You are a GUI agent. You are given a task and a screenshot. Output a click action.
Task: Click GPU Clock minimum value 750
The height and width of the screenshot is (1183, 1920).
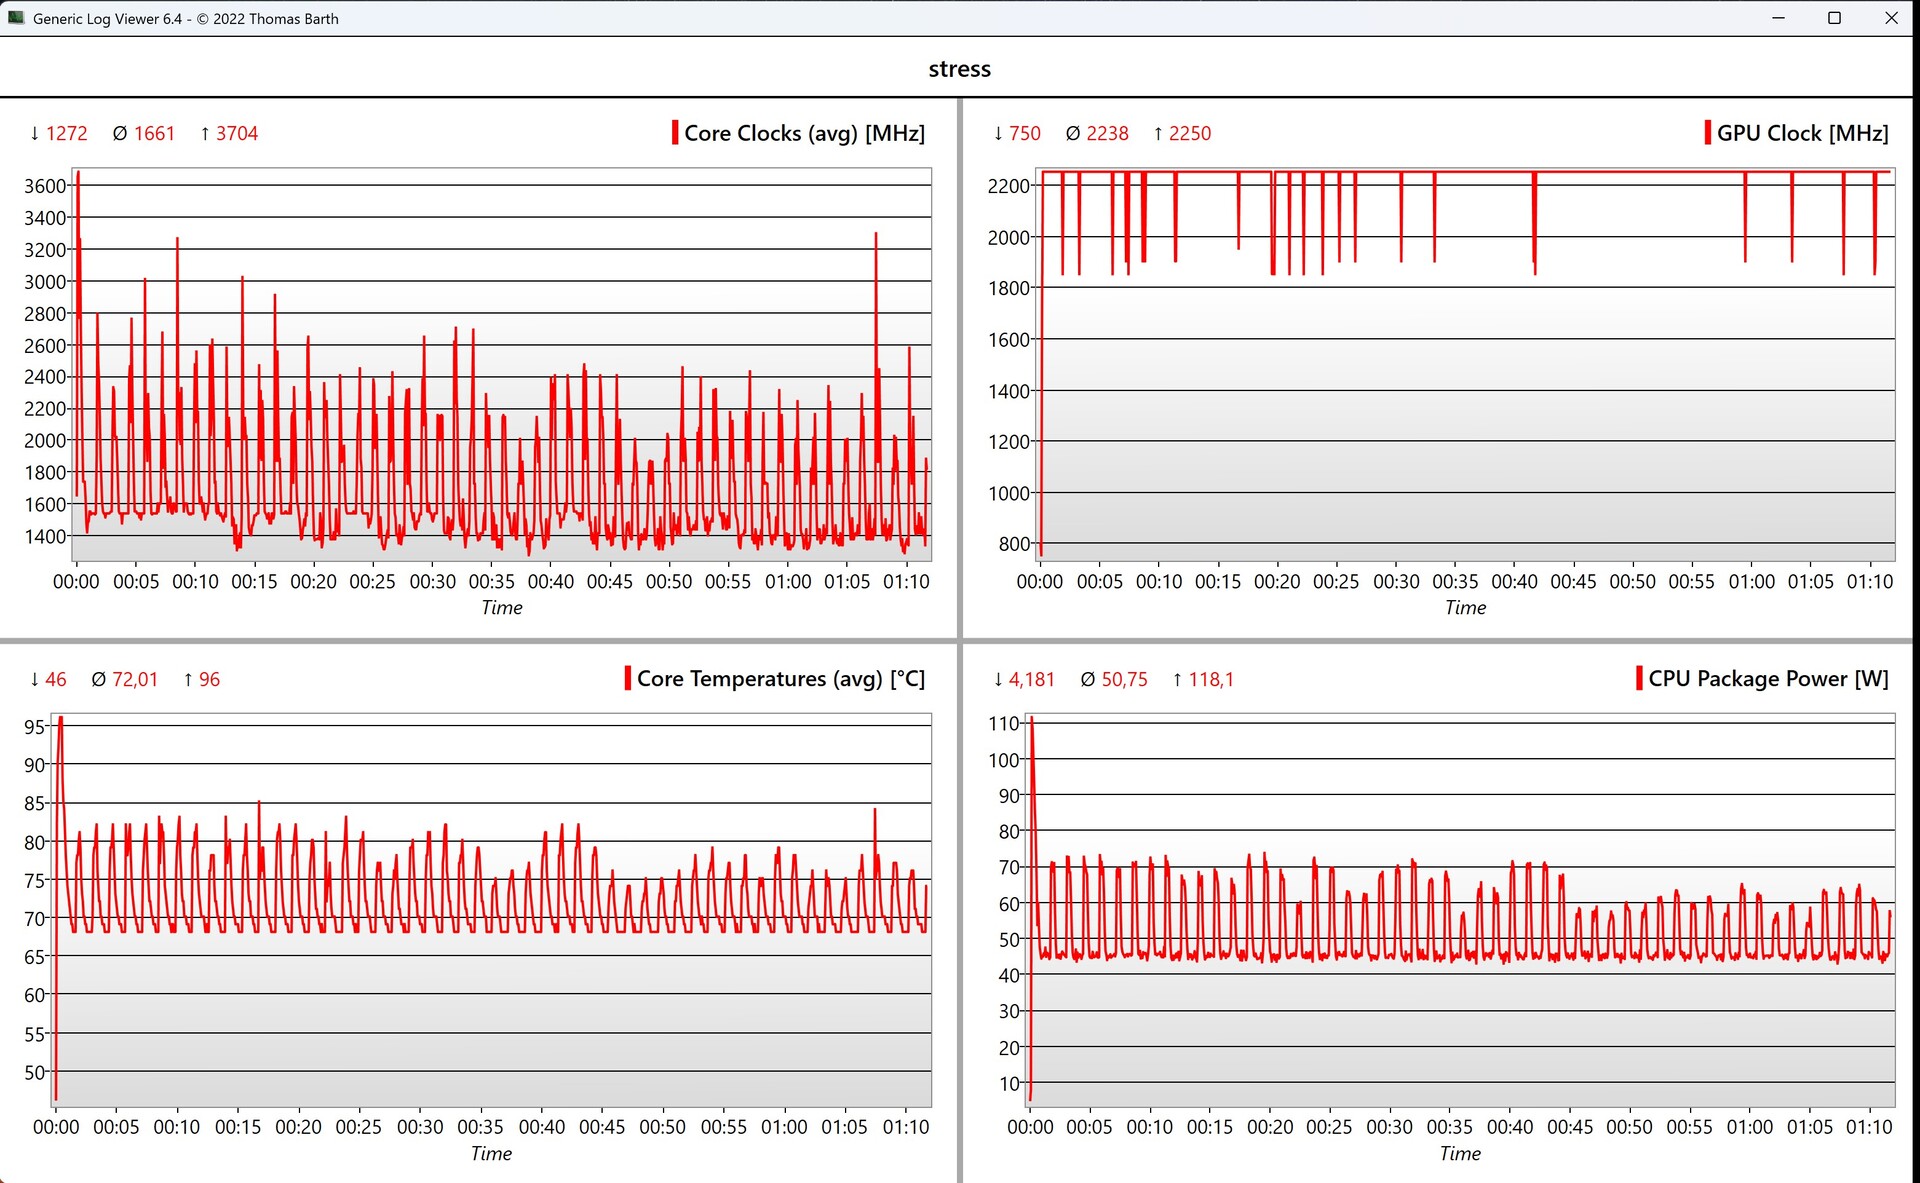1024,134
